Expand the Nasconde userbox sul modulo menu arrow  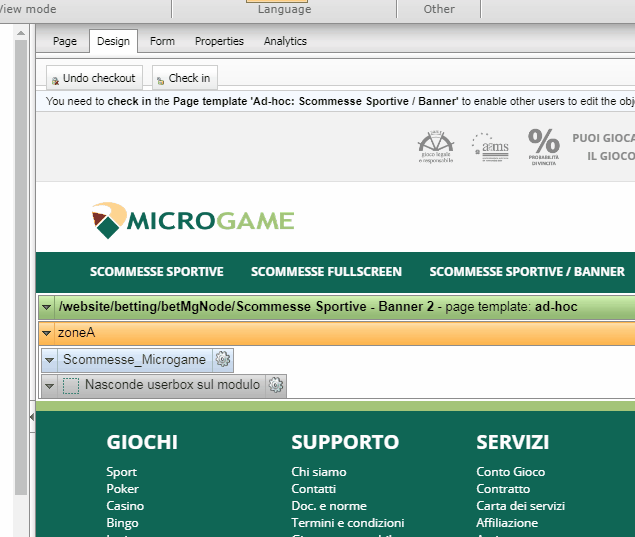[x=50, y=386]
